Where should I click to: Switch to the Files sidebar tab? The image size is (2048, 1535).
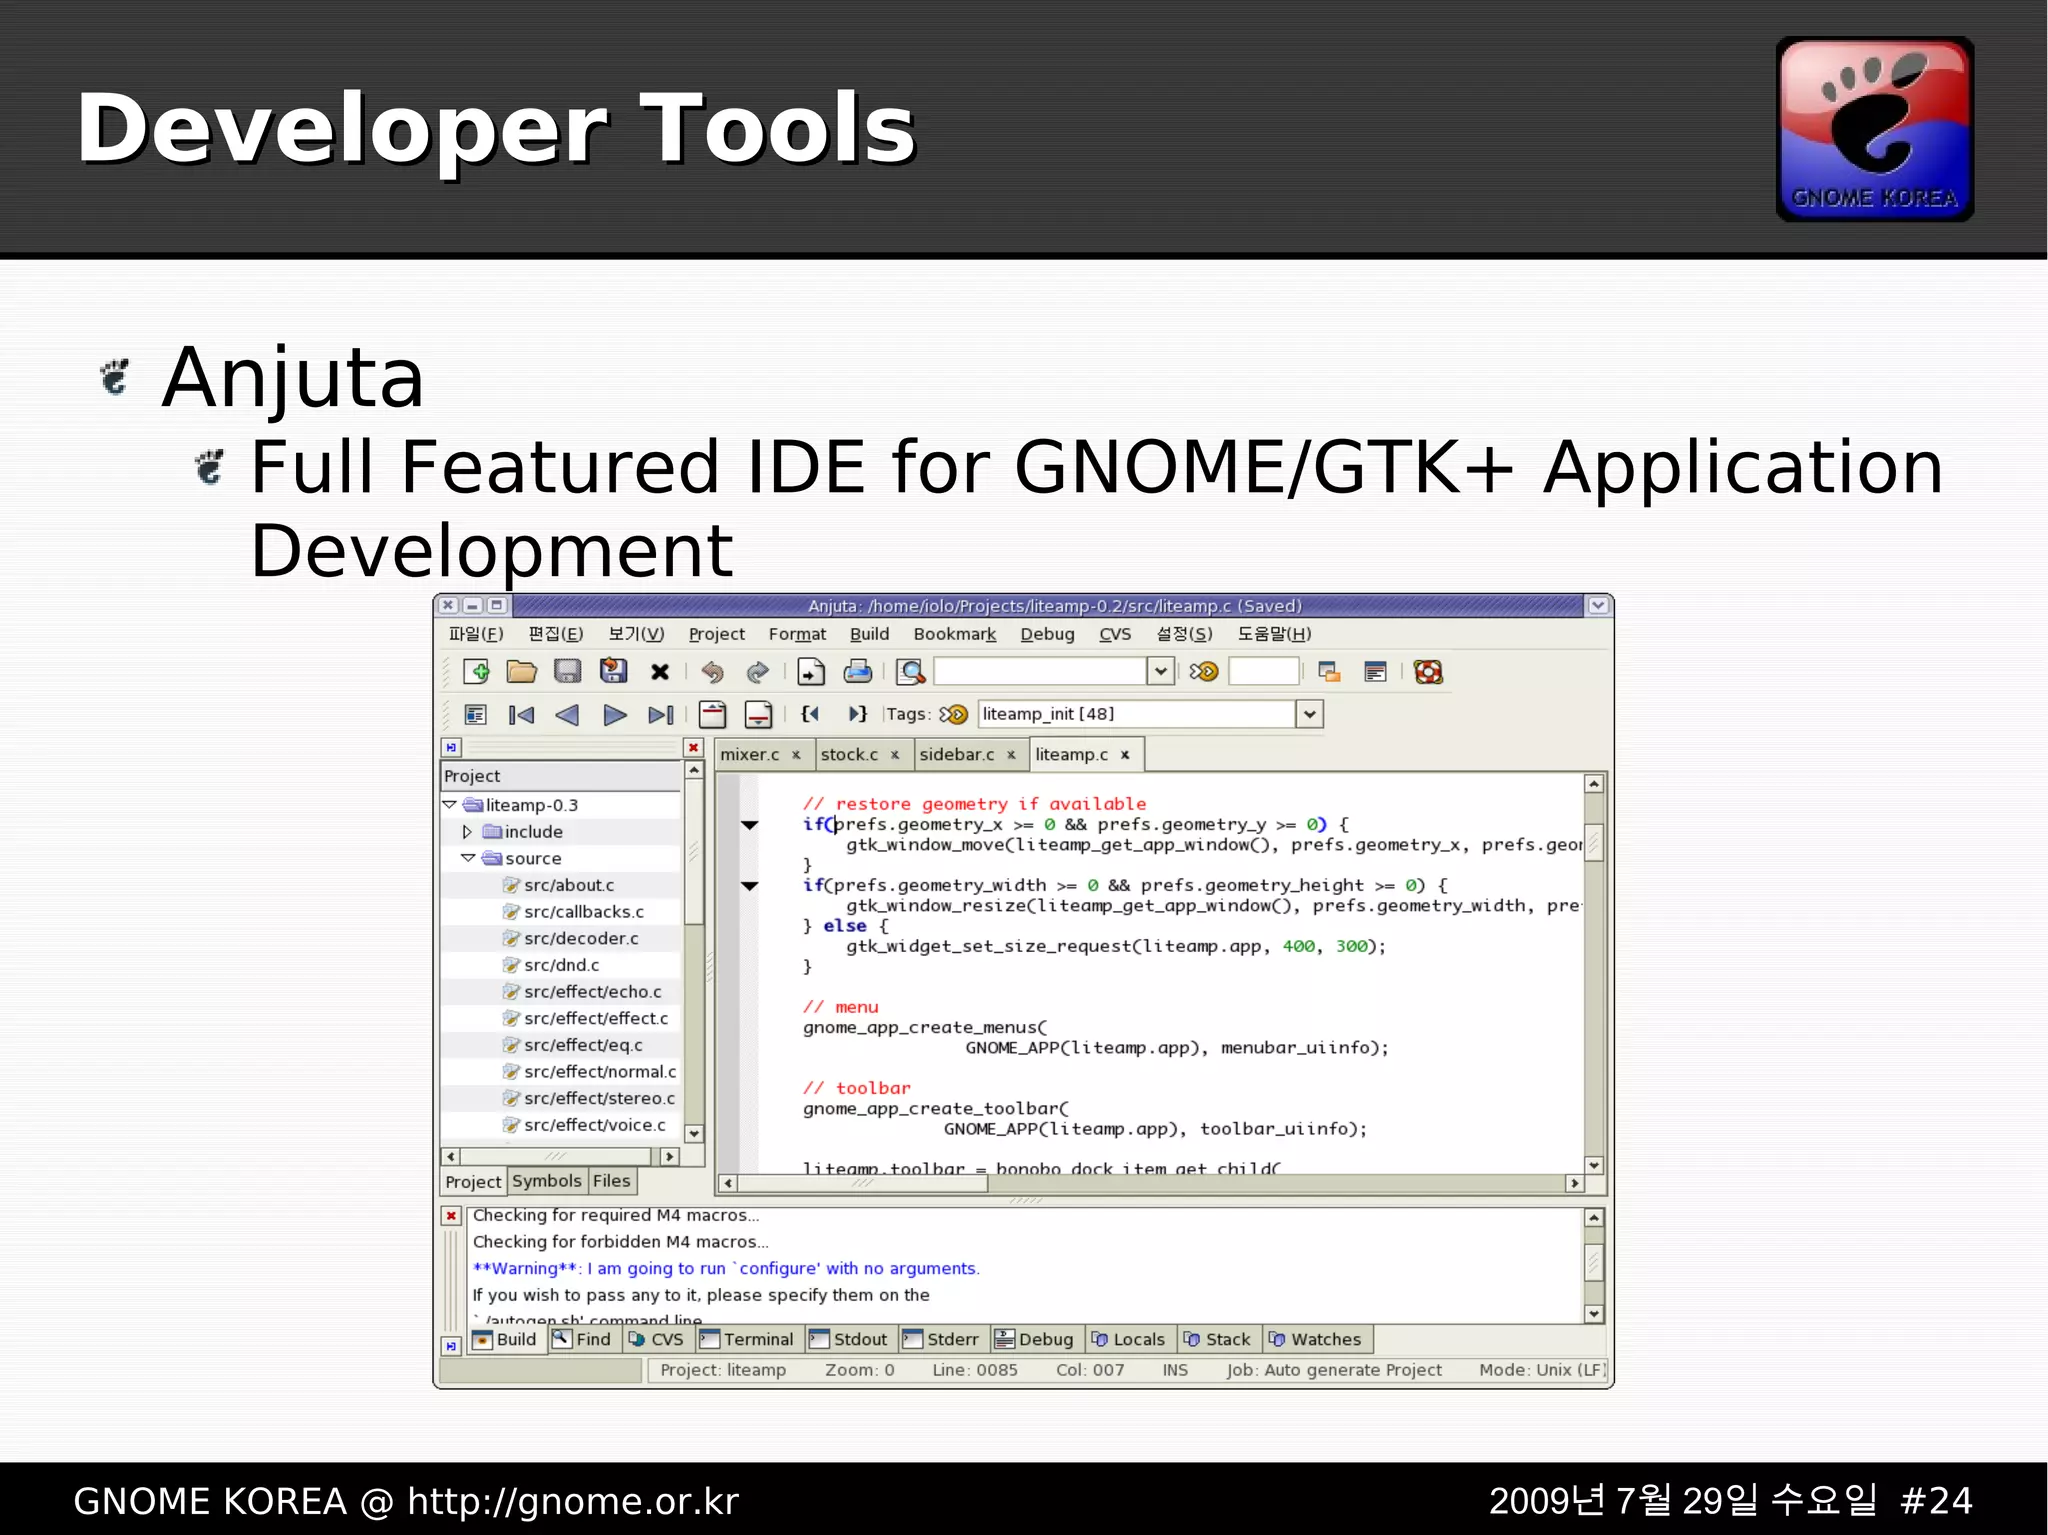pyautogui.click(x=611, y=1181)
